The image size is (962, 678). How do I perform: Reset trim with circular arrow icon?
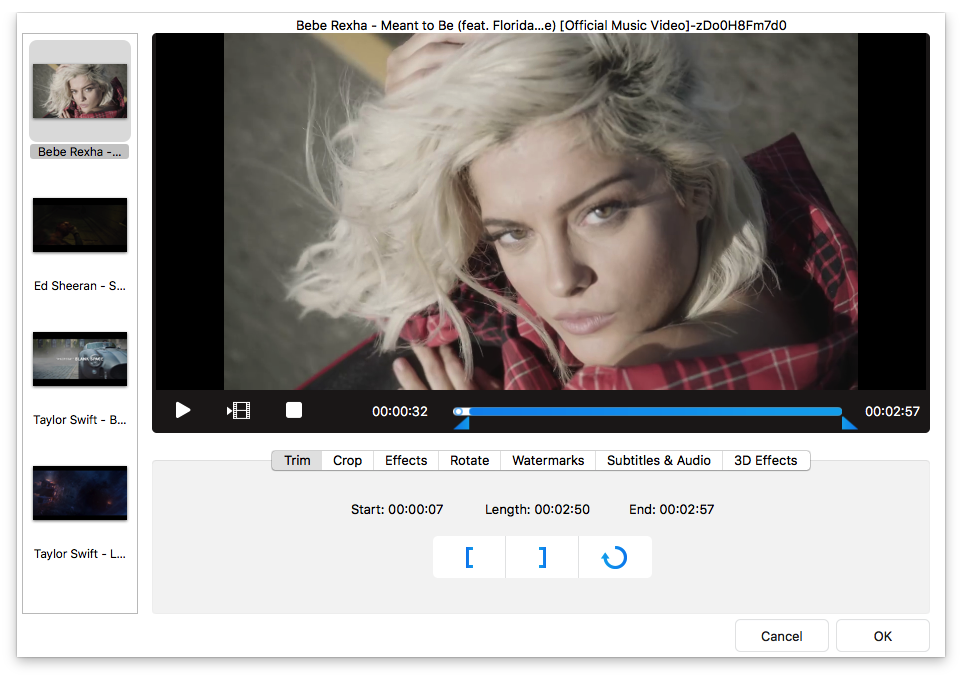pyautogui.click(x=614, y=557)
